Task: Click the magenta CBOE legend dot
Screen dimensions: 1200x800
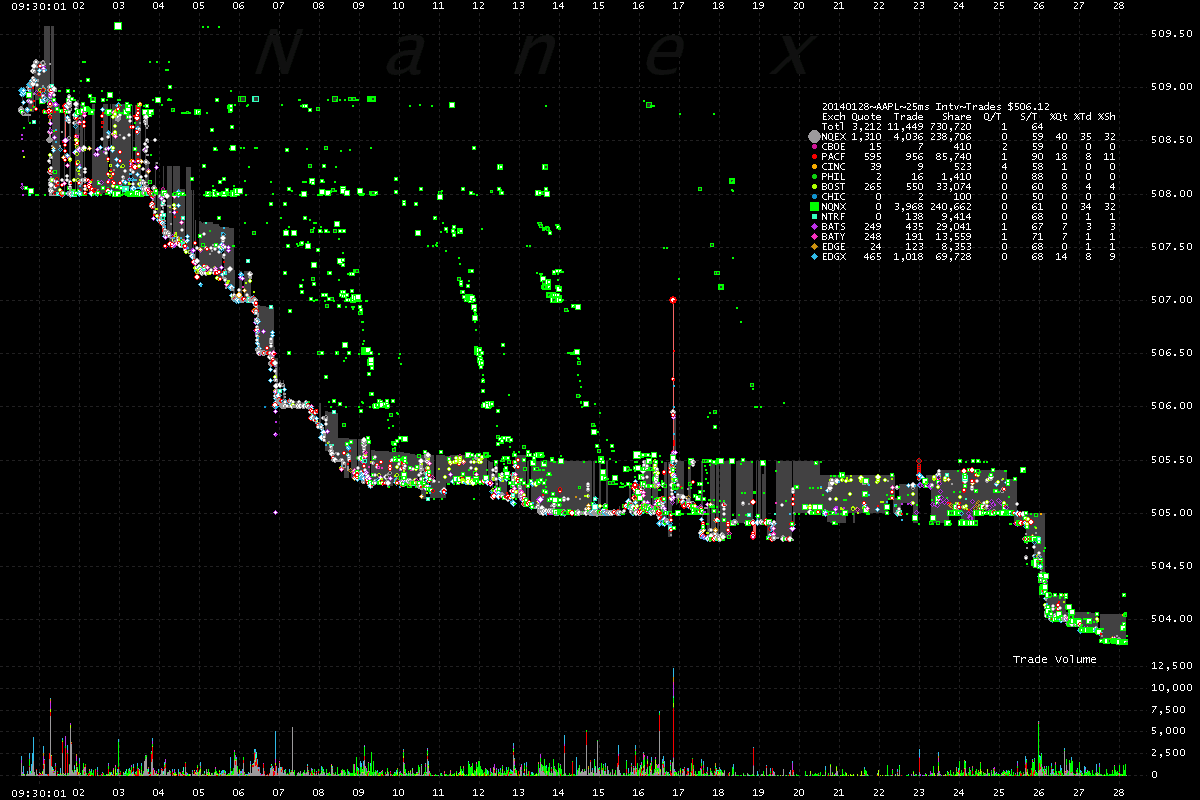Action: click(814, 147)
